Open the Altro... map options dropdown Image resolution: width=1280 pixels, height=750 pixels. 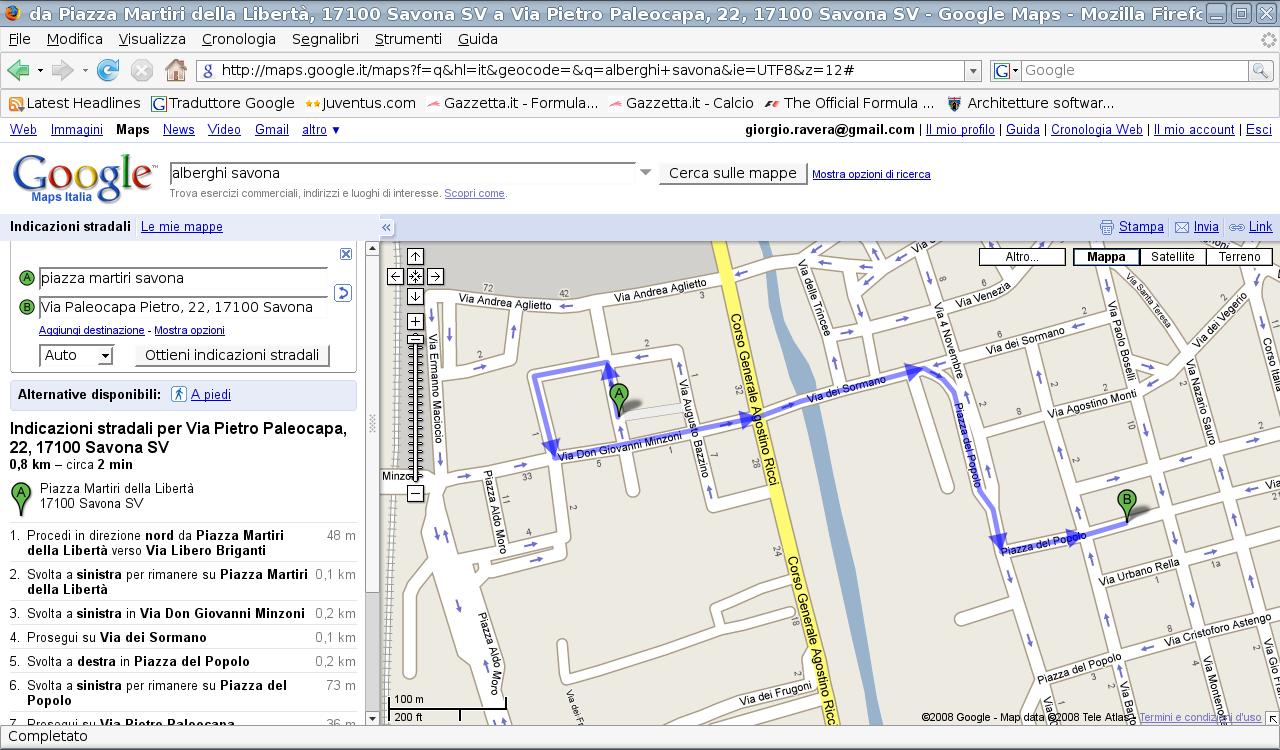[x=1021, y=257]
